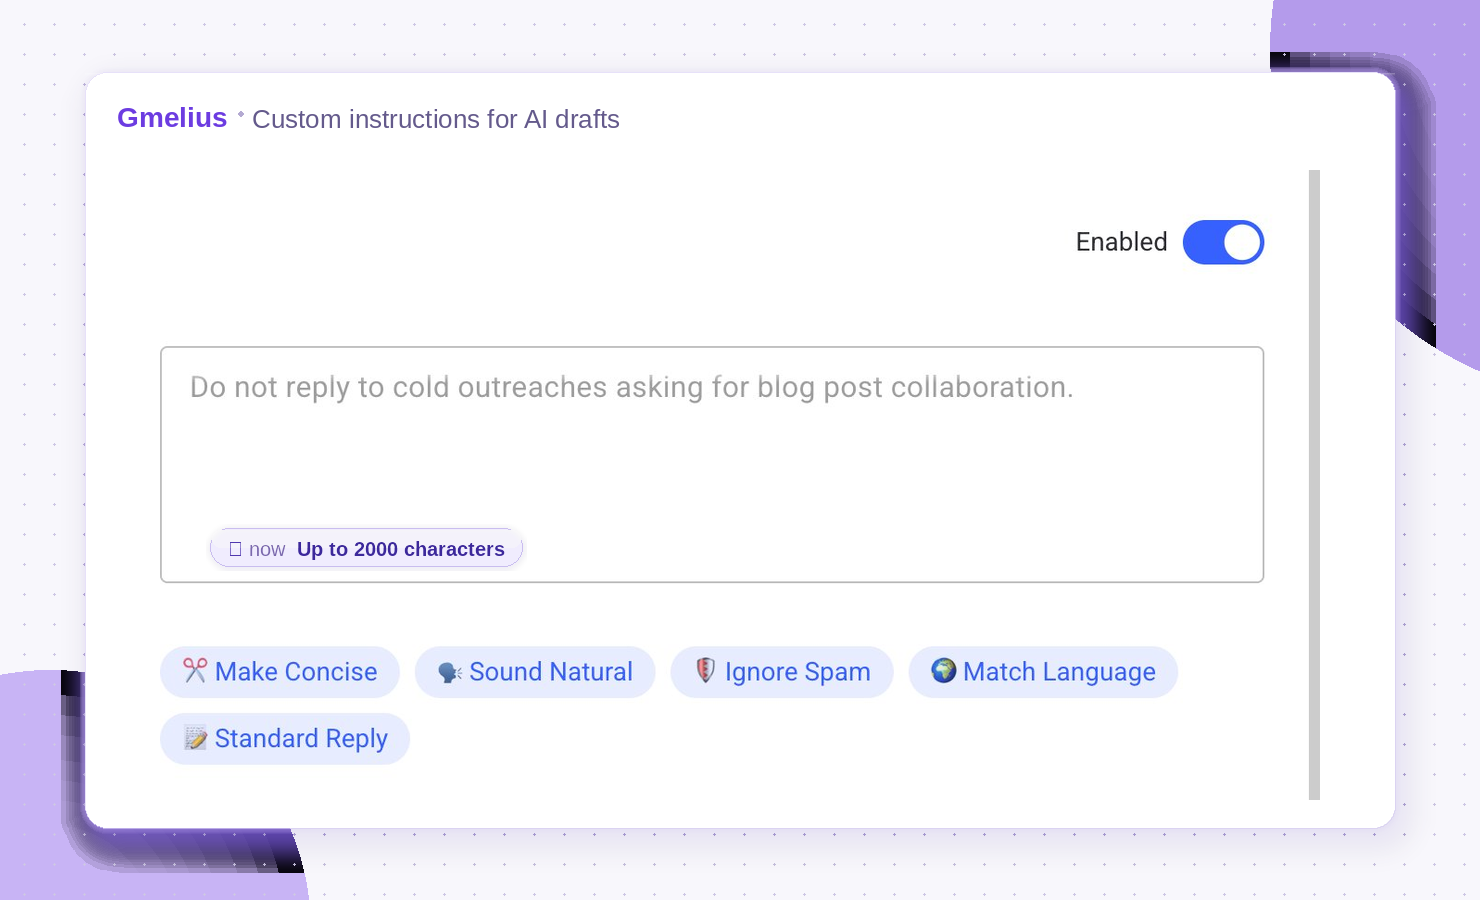1480x900 pixels.
Task: Apply the Sound Natural text label
Action: (551, 672)
